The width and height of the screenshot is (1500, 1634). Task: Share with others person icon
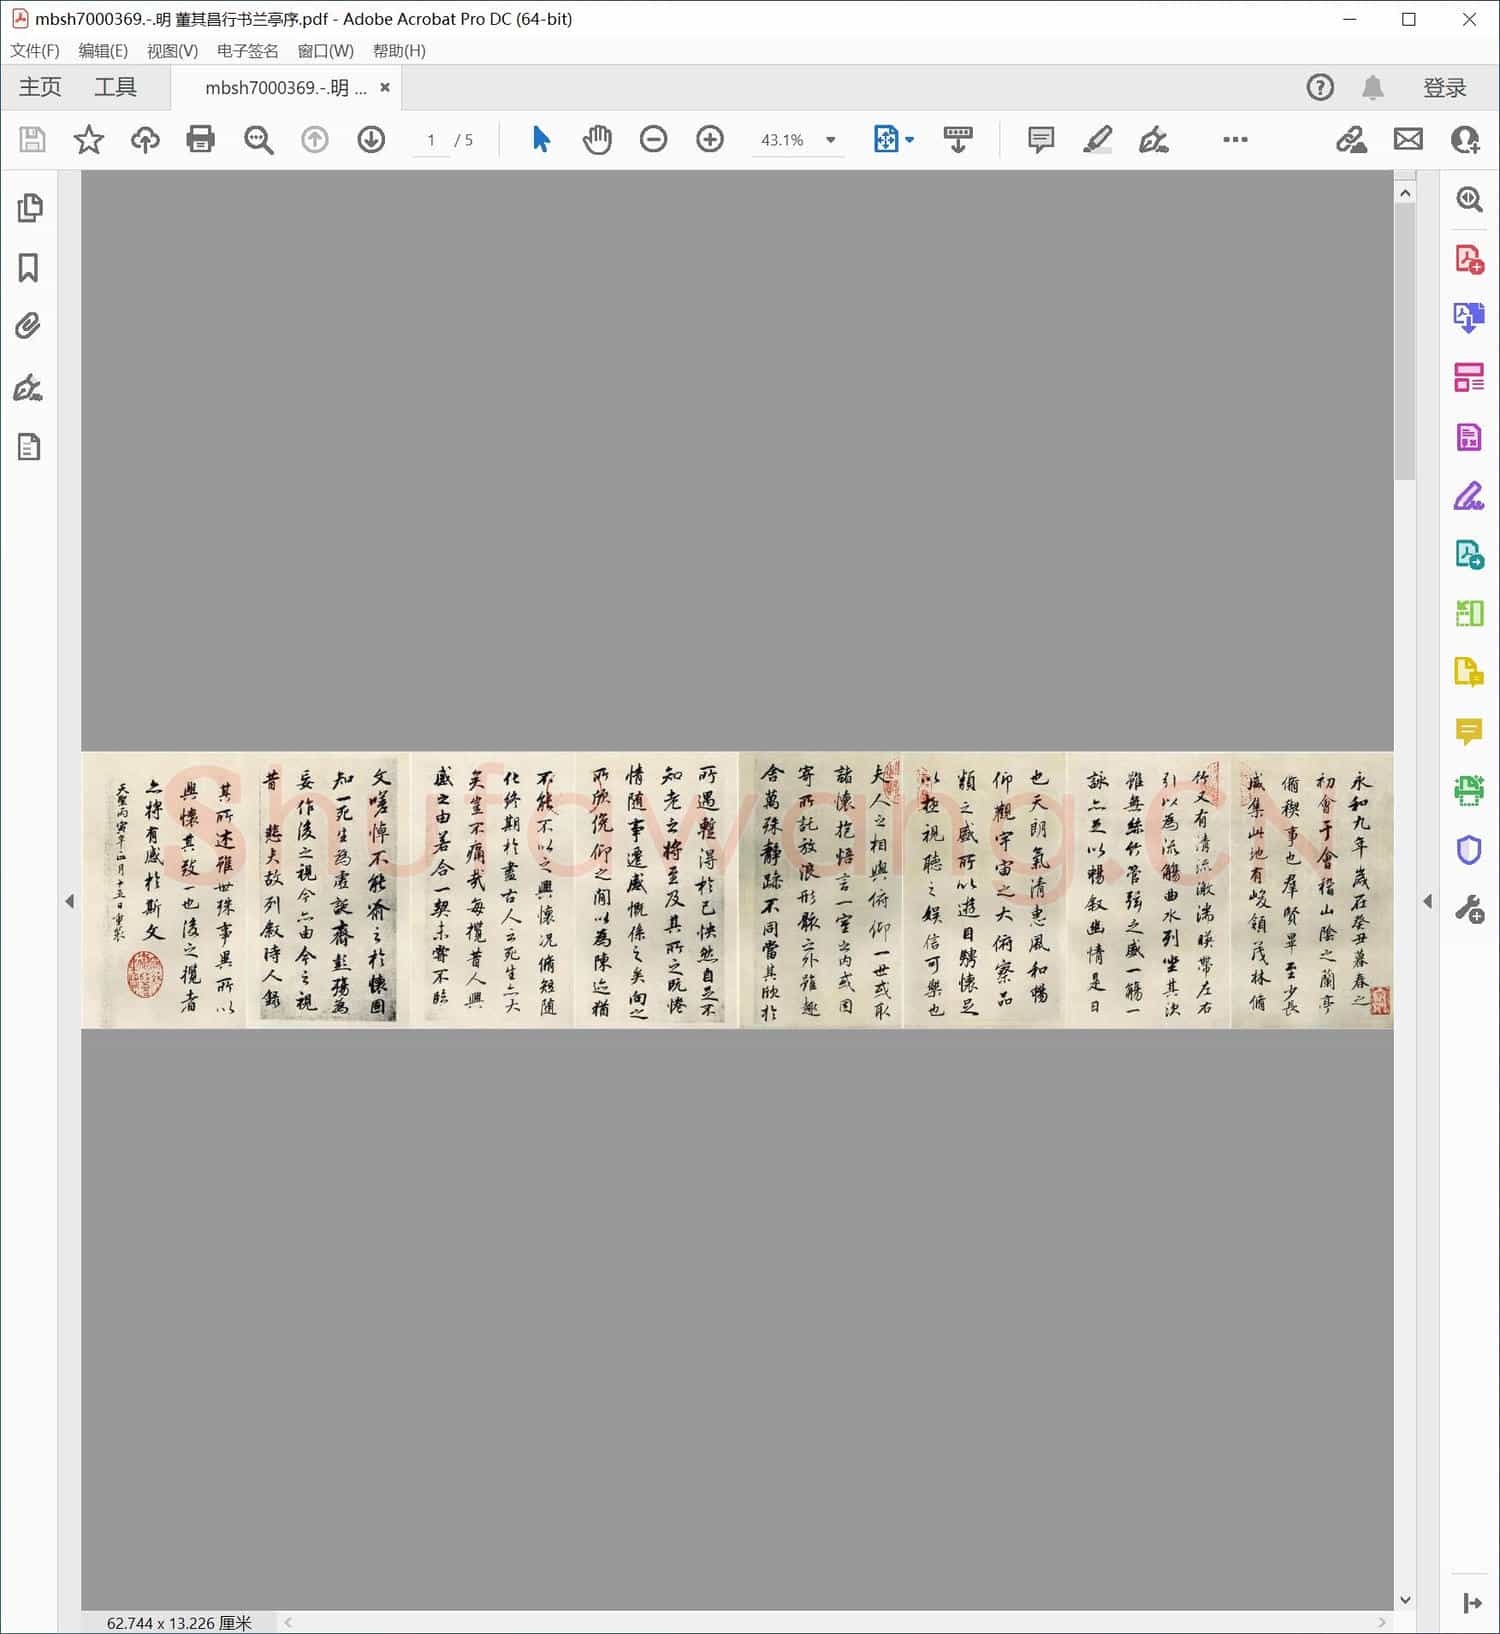[1465, 139]
